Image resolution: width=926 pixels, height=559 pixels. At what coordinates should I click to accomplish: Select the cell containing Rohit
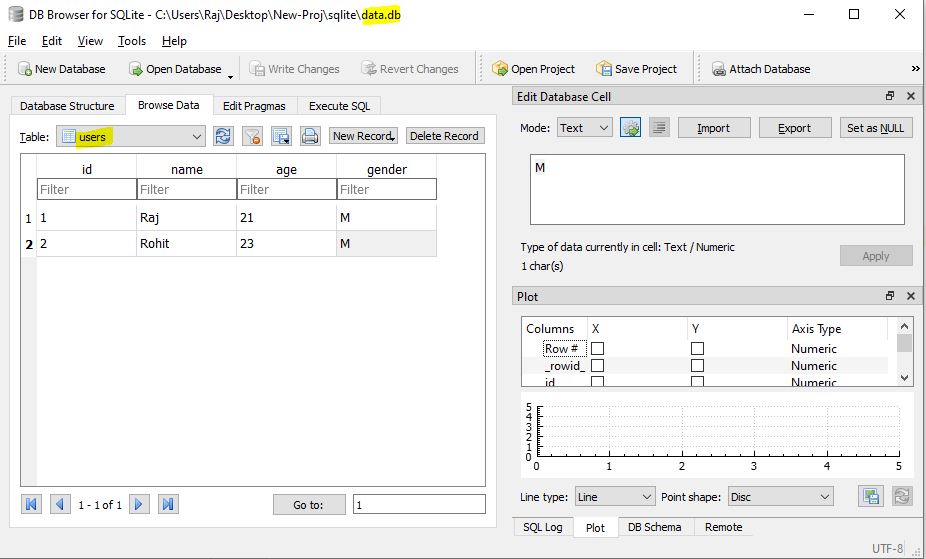[187, 244]
